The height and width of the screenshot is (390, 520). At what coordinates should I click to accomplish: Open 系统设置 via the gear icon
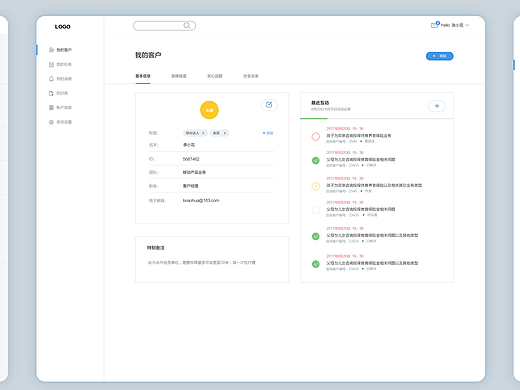51,122
